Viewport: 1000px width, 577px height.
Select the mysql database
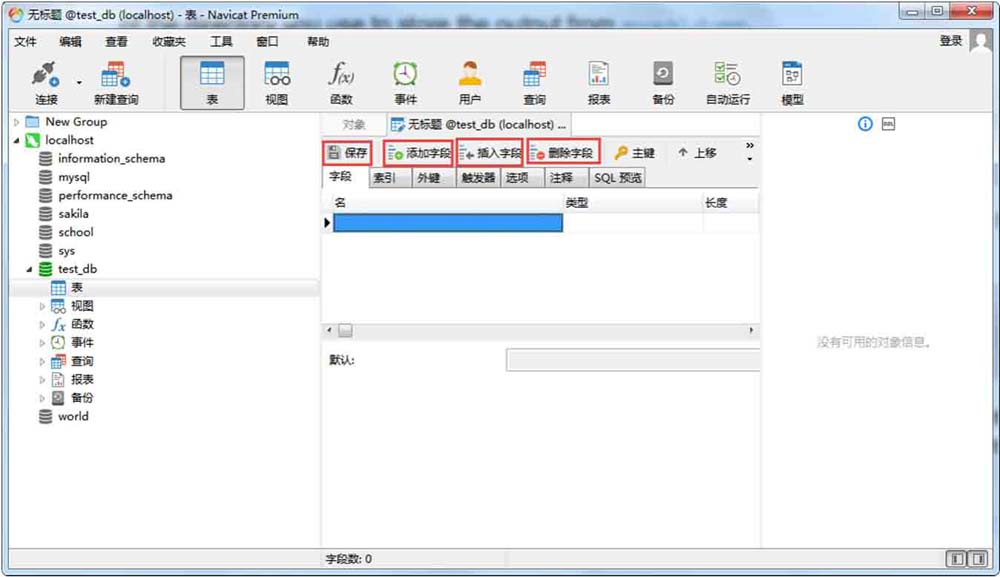[73, 177]
